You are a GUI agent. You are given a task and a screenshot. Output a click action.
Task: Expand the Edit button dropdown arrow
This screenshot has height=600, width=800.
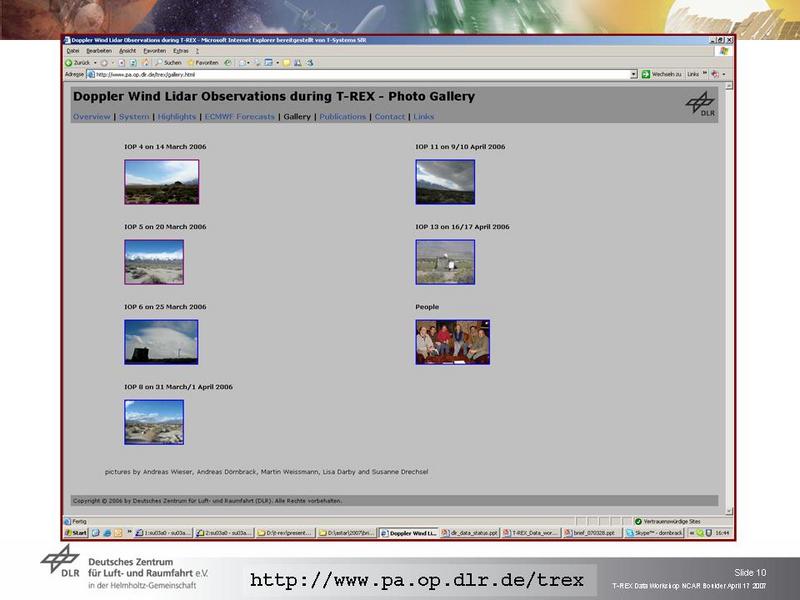coord(278,63)
